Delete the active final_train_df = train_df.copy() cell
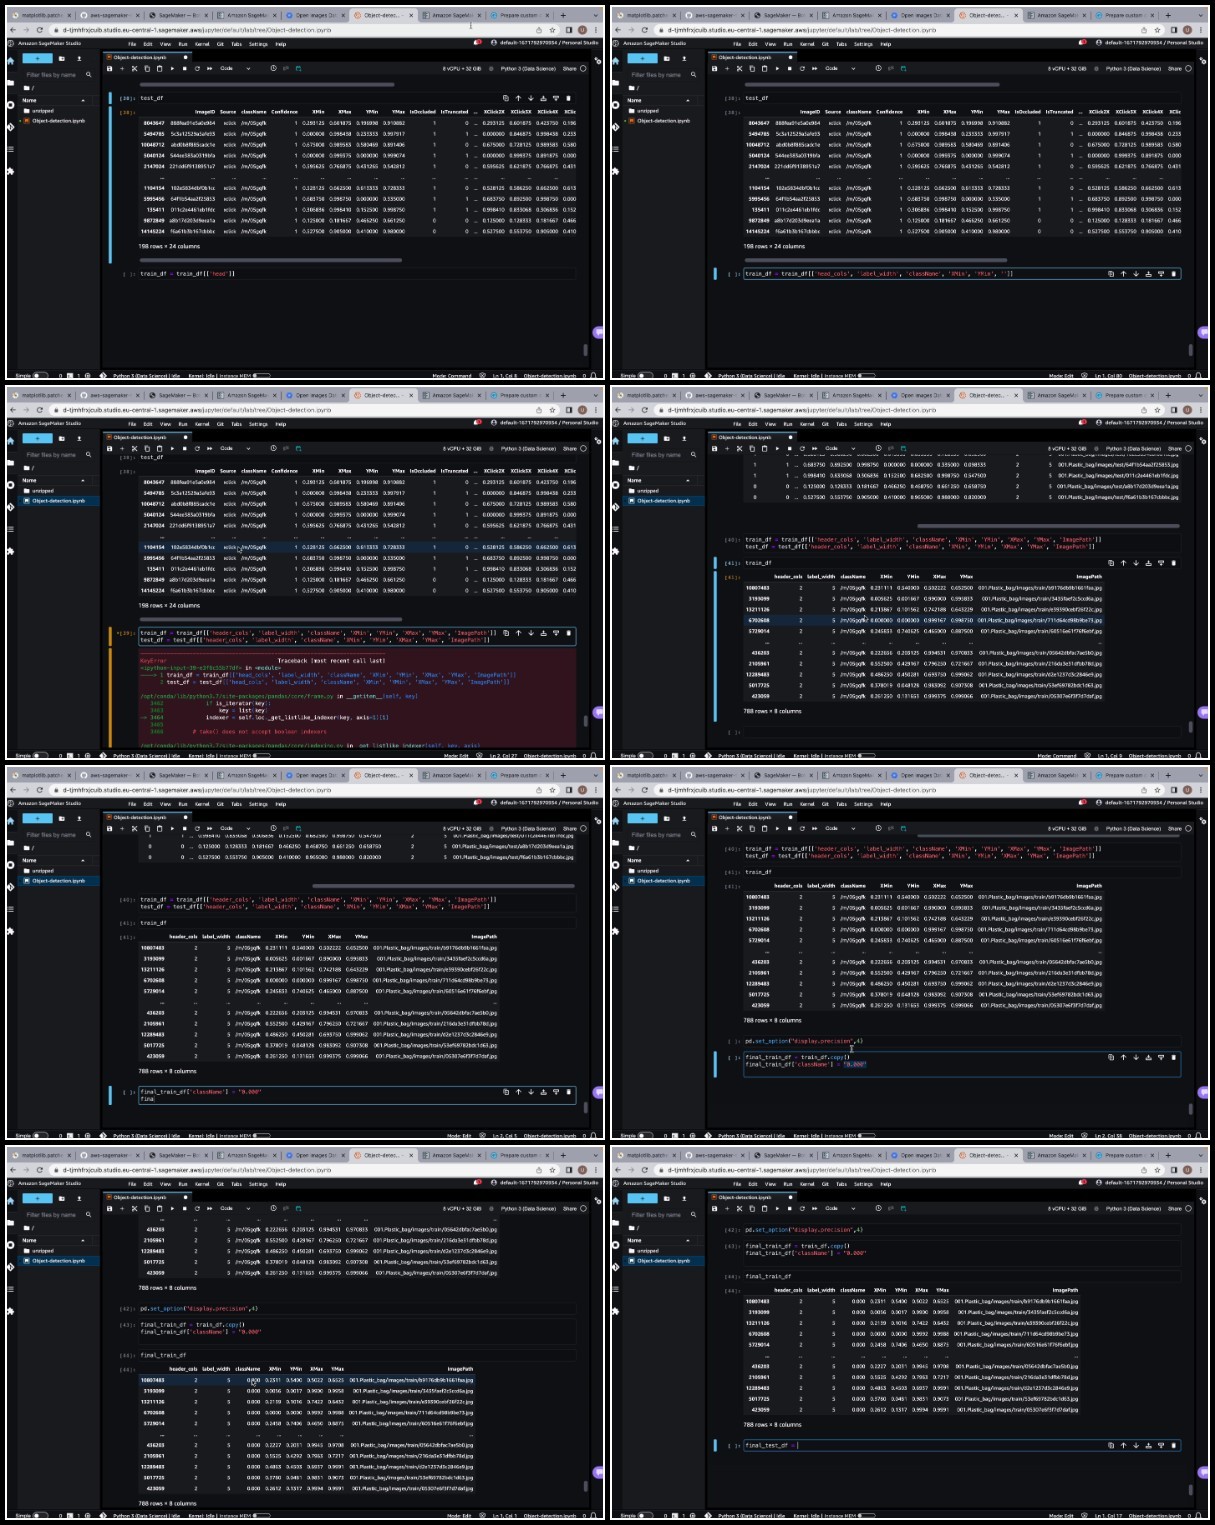The image size is (1215, 1525). coord(1174,1057)
